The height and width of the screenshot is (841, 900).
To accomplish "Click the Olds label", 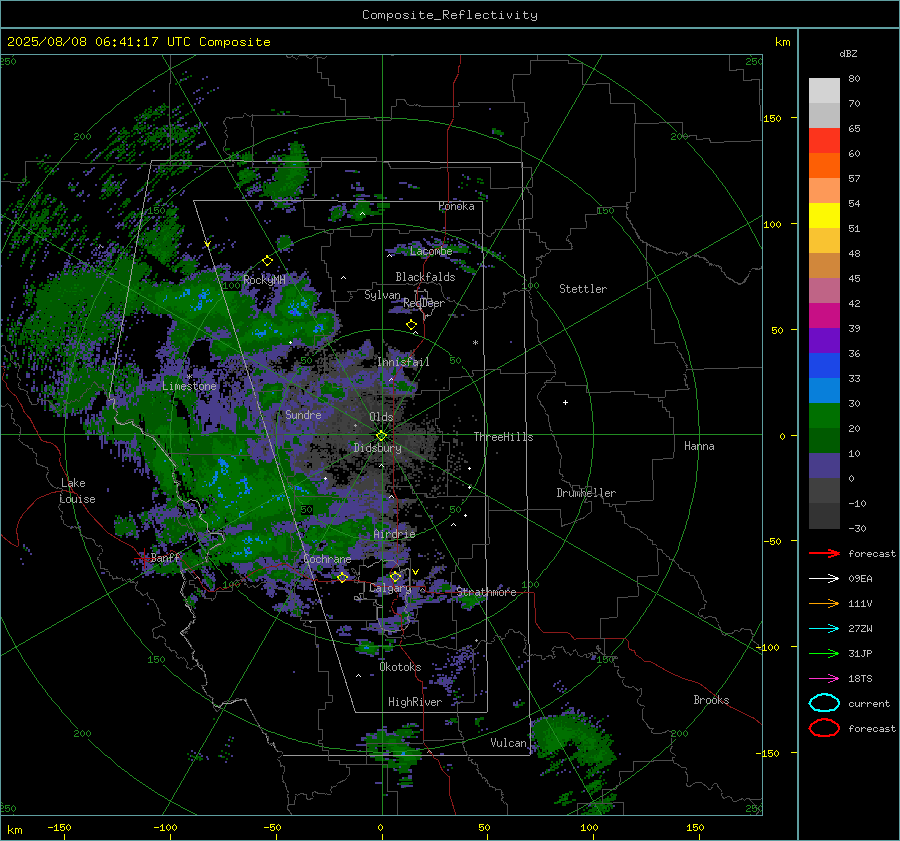I will pos(381,417).
